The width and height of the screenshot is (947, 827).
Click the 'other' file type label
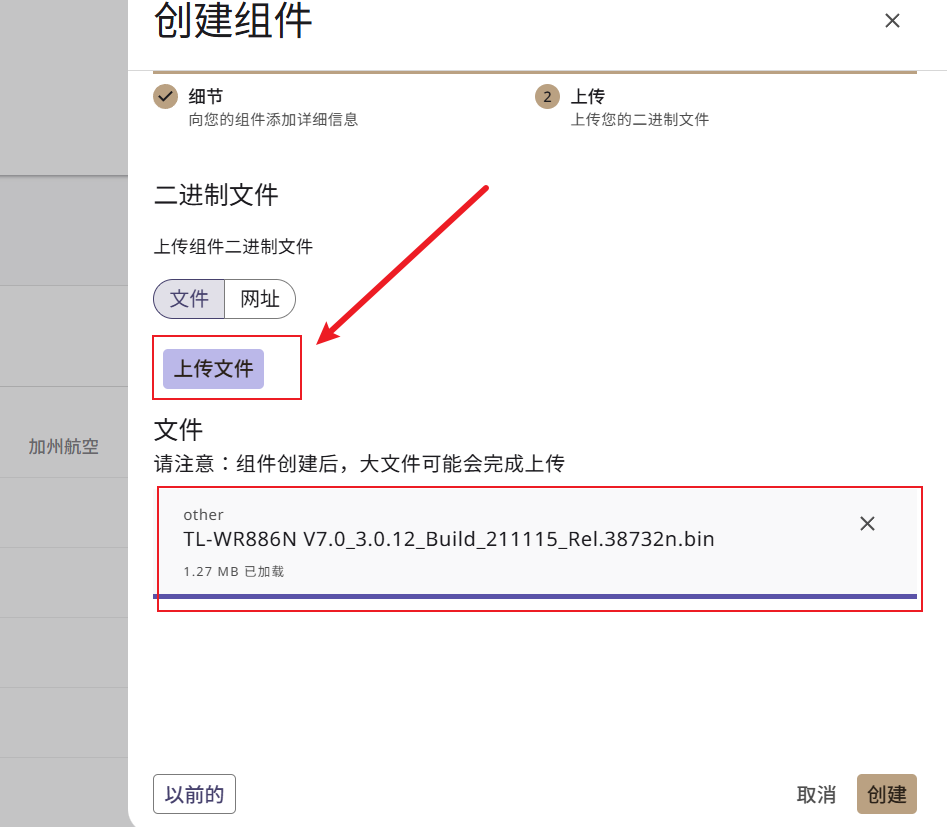(x=204, y=515)
